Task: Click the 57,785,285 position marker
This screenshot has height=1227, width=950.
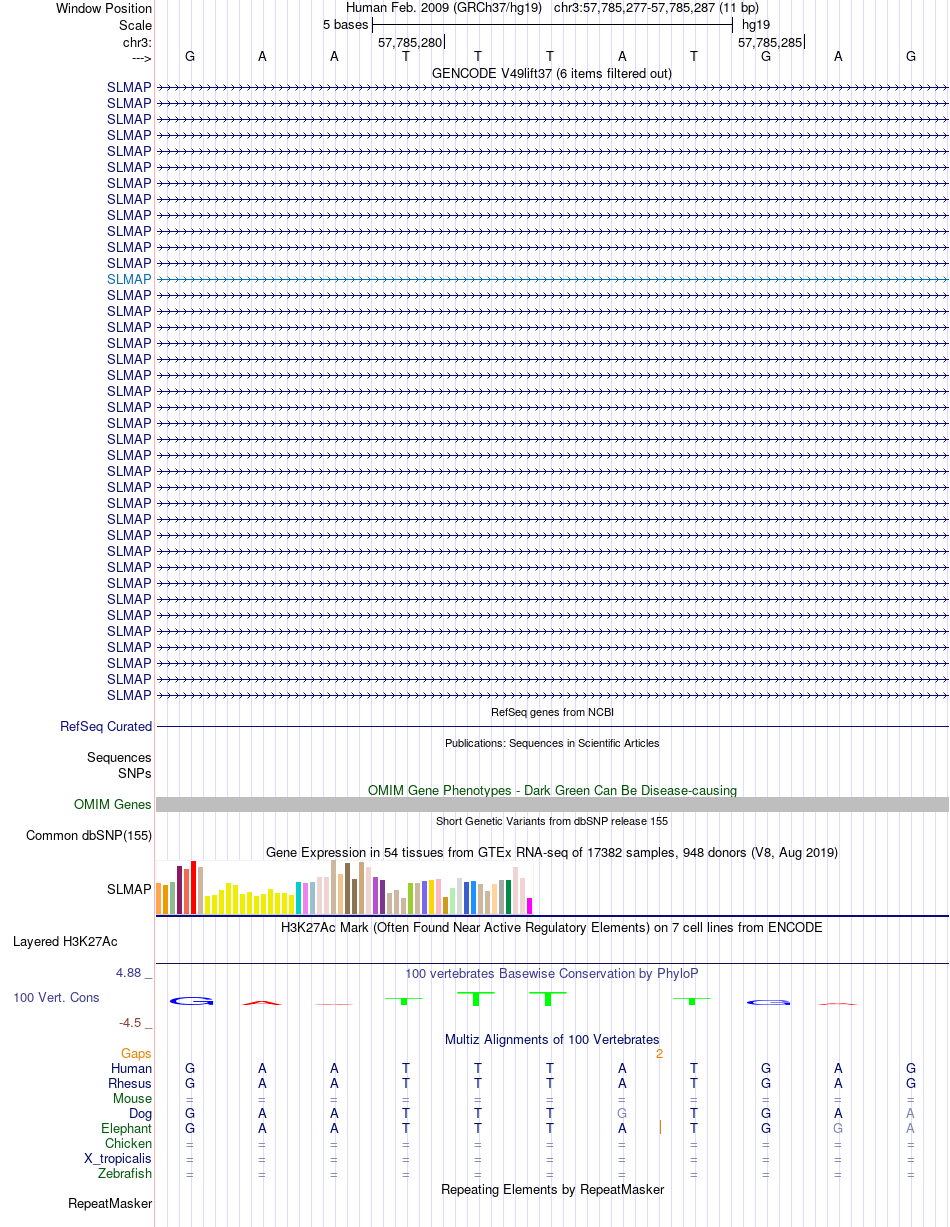Action: pos(770,42)
